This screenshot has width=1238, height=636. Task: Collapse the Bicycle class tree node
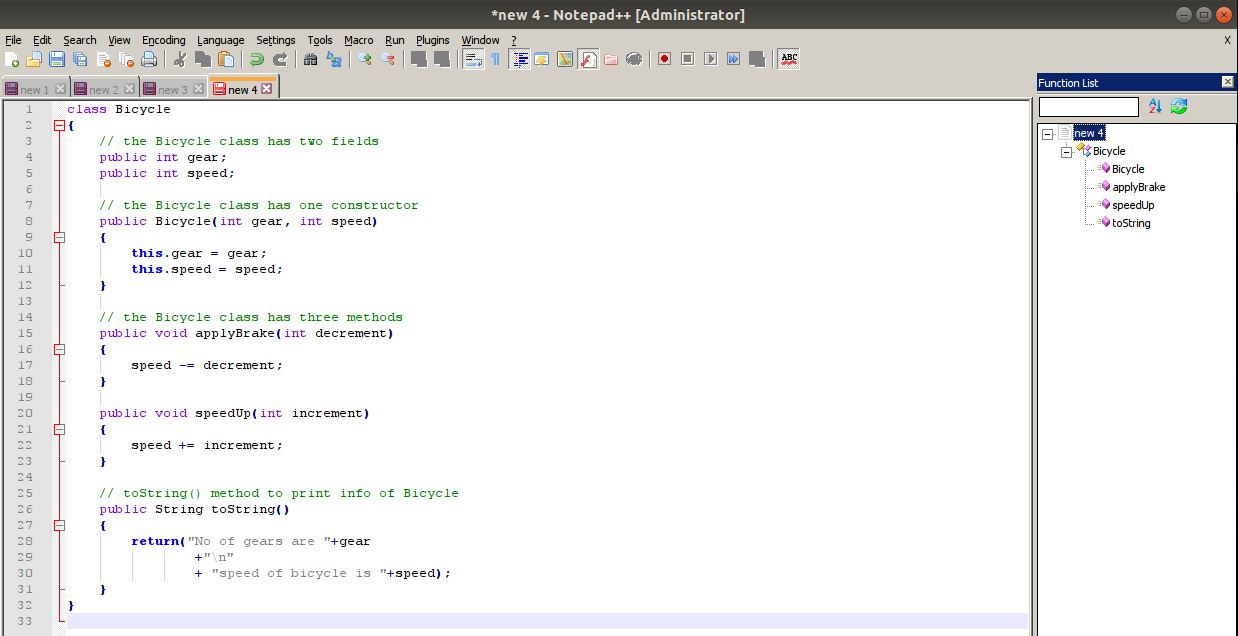click(x=1066, y=150)
